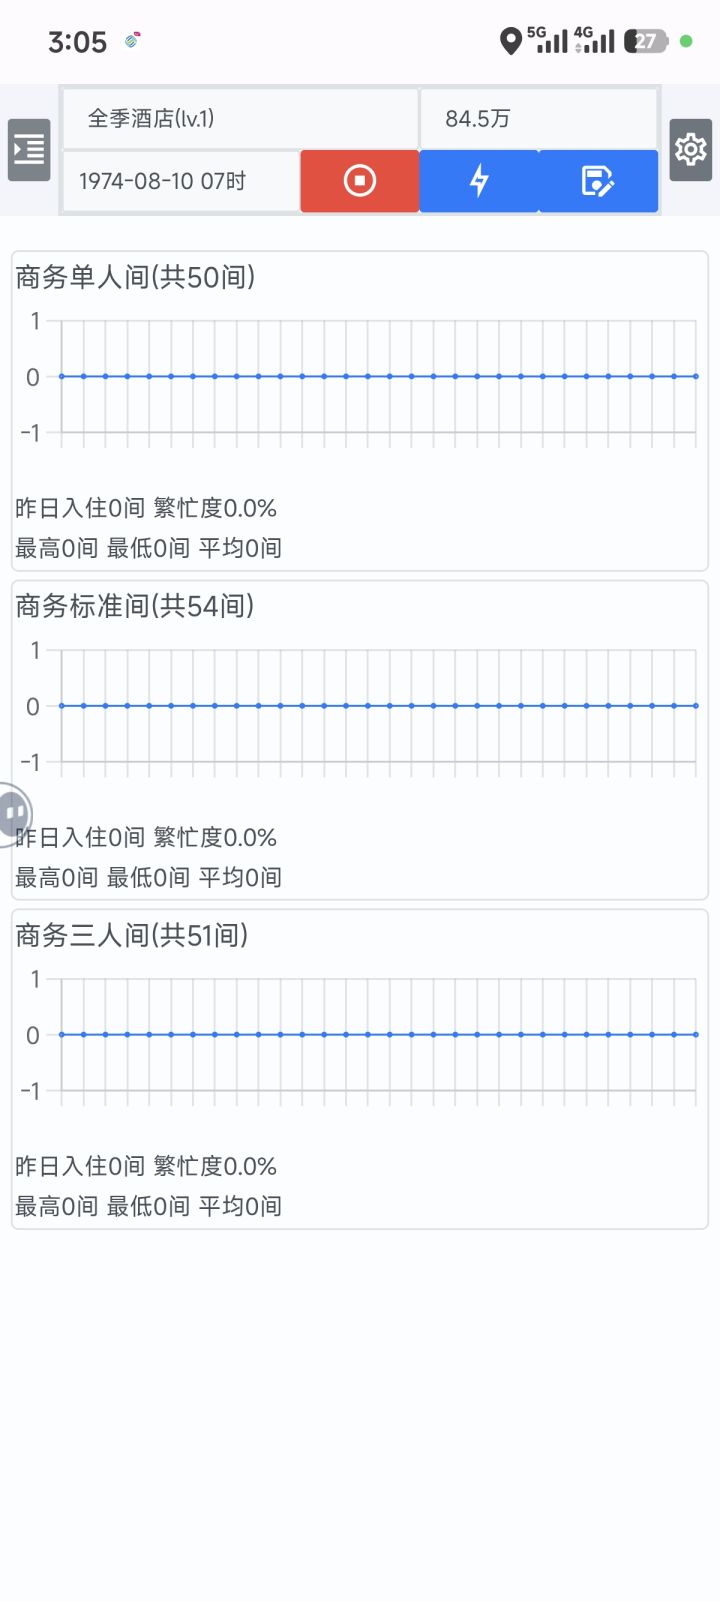The width and height of the screenshot is (720, 1602).
Task: Open the 商务三人间(共51间) card title
Action: point(132,935)
